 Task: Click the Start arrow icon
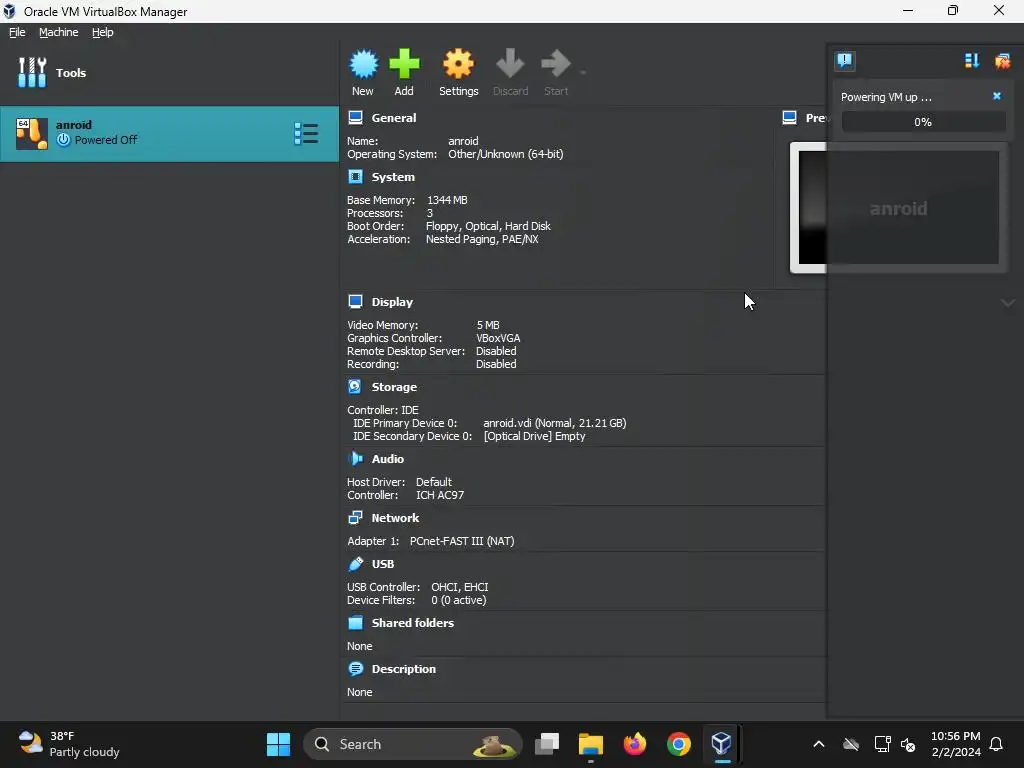(556, 64)
